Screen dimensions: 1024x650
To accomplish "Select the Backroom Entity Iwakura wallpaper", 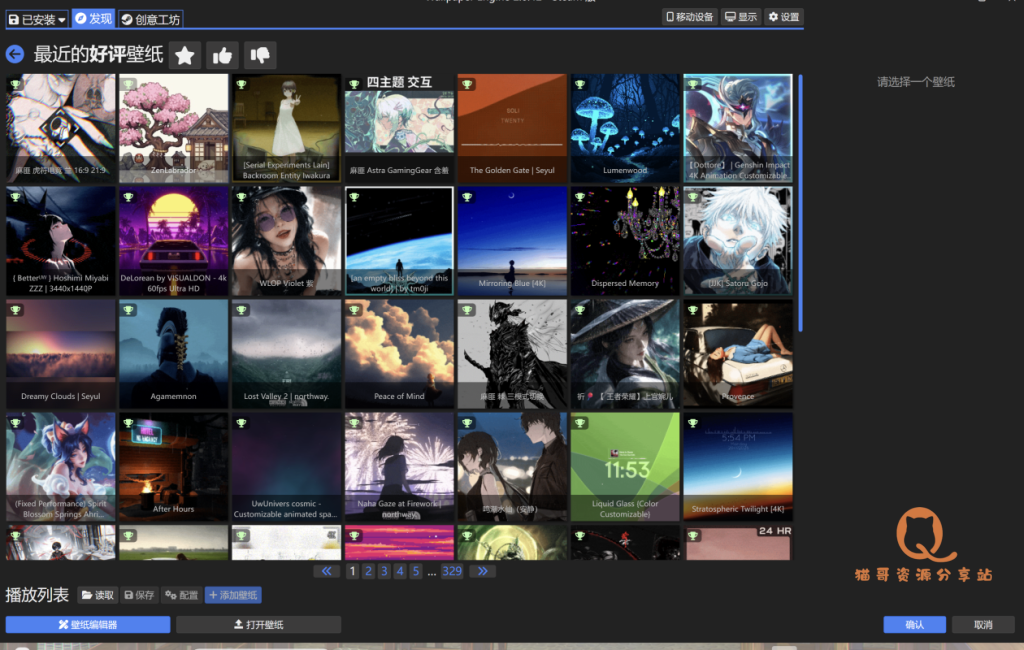I will [286, 128].
